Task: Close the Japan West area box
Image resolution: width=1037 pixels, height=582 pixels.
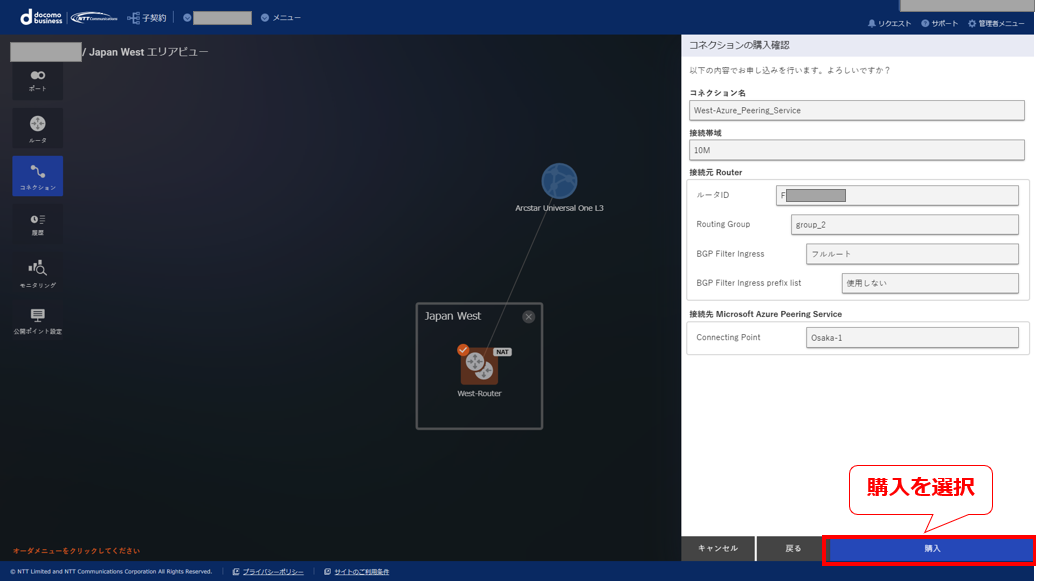Action: (x=528, y=317)
